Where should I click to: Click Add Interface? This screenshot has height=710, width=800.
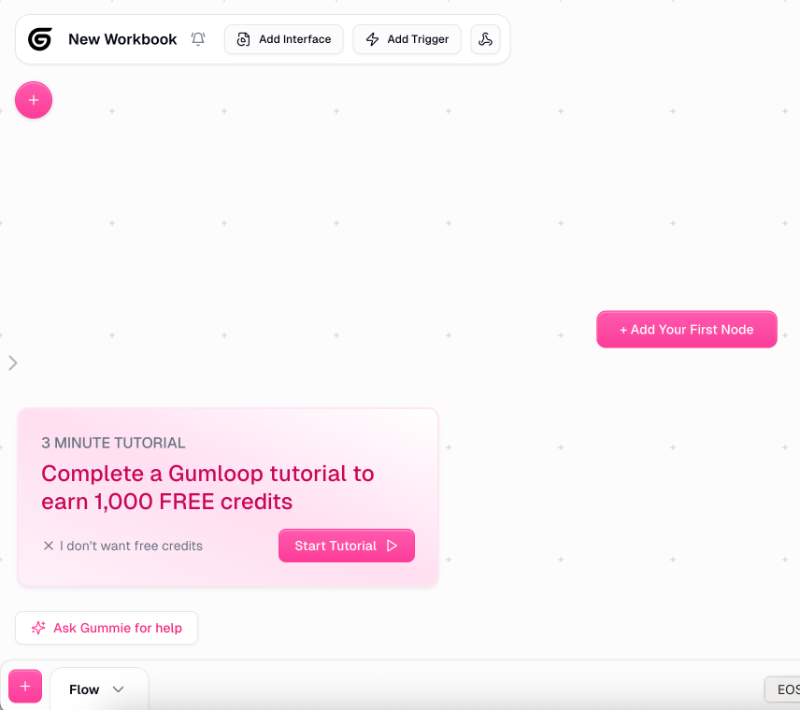[283, 39]
